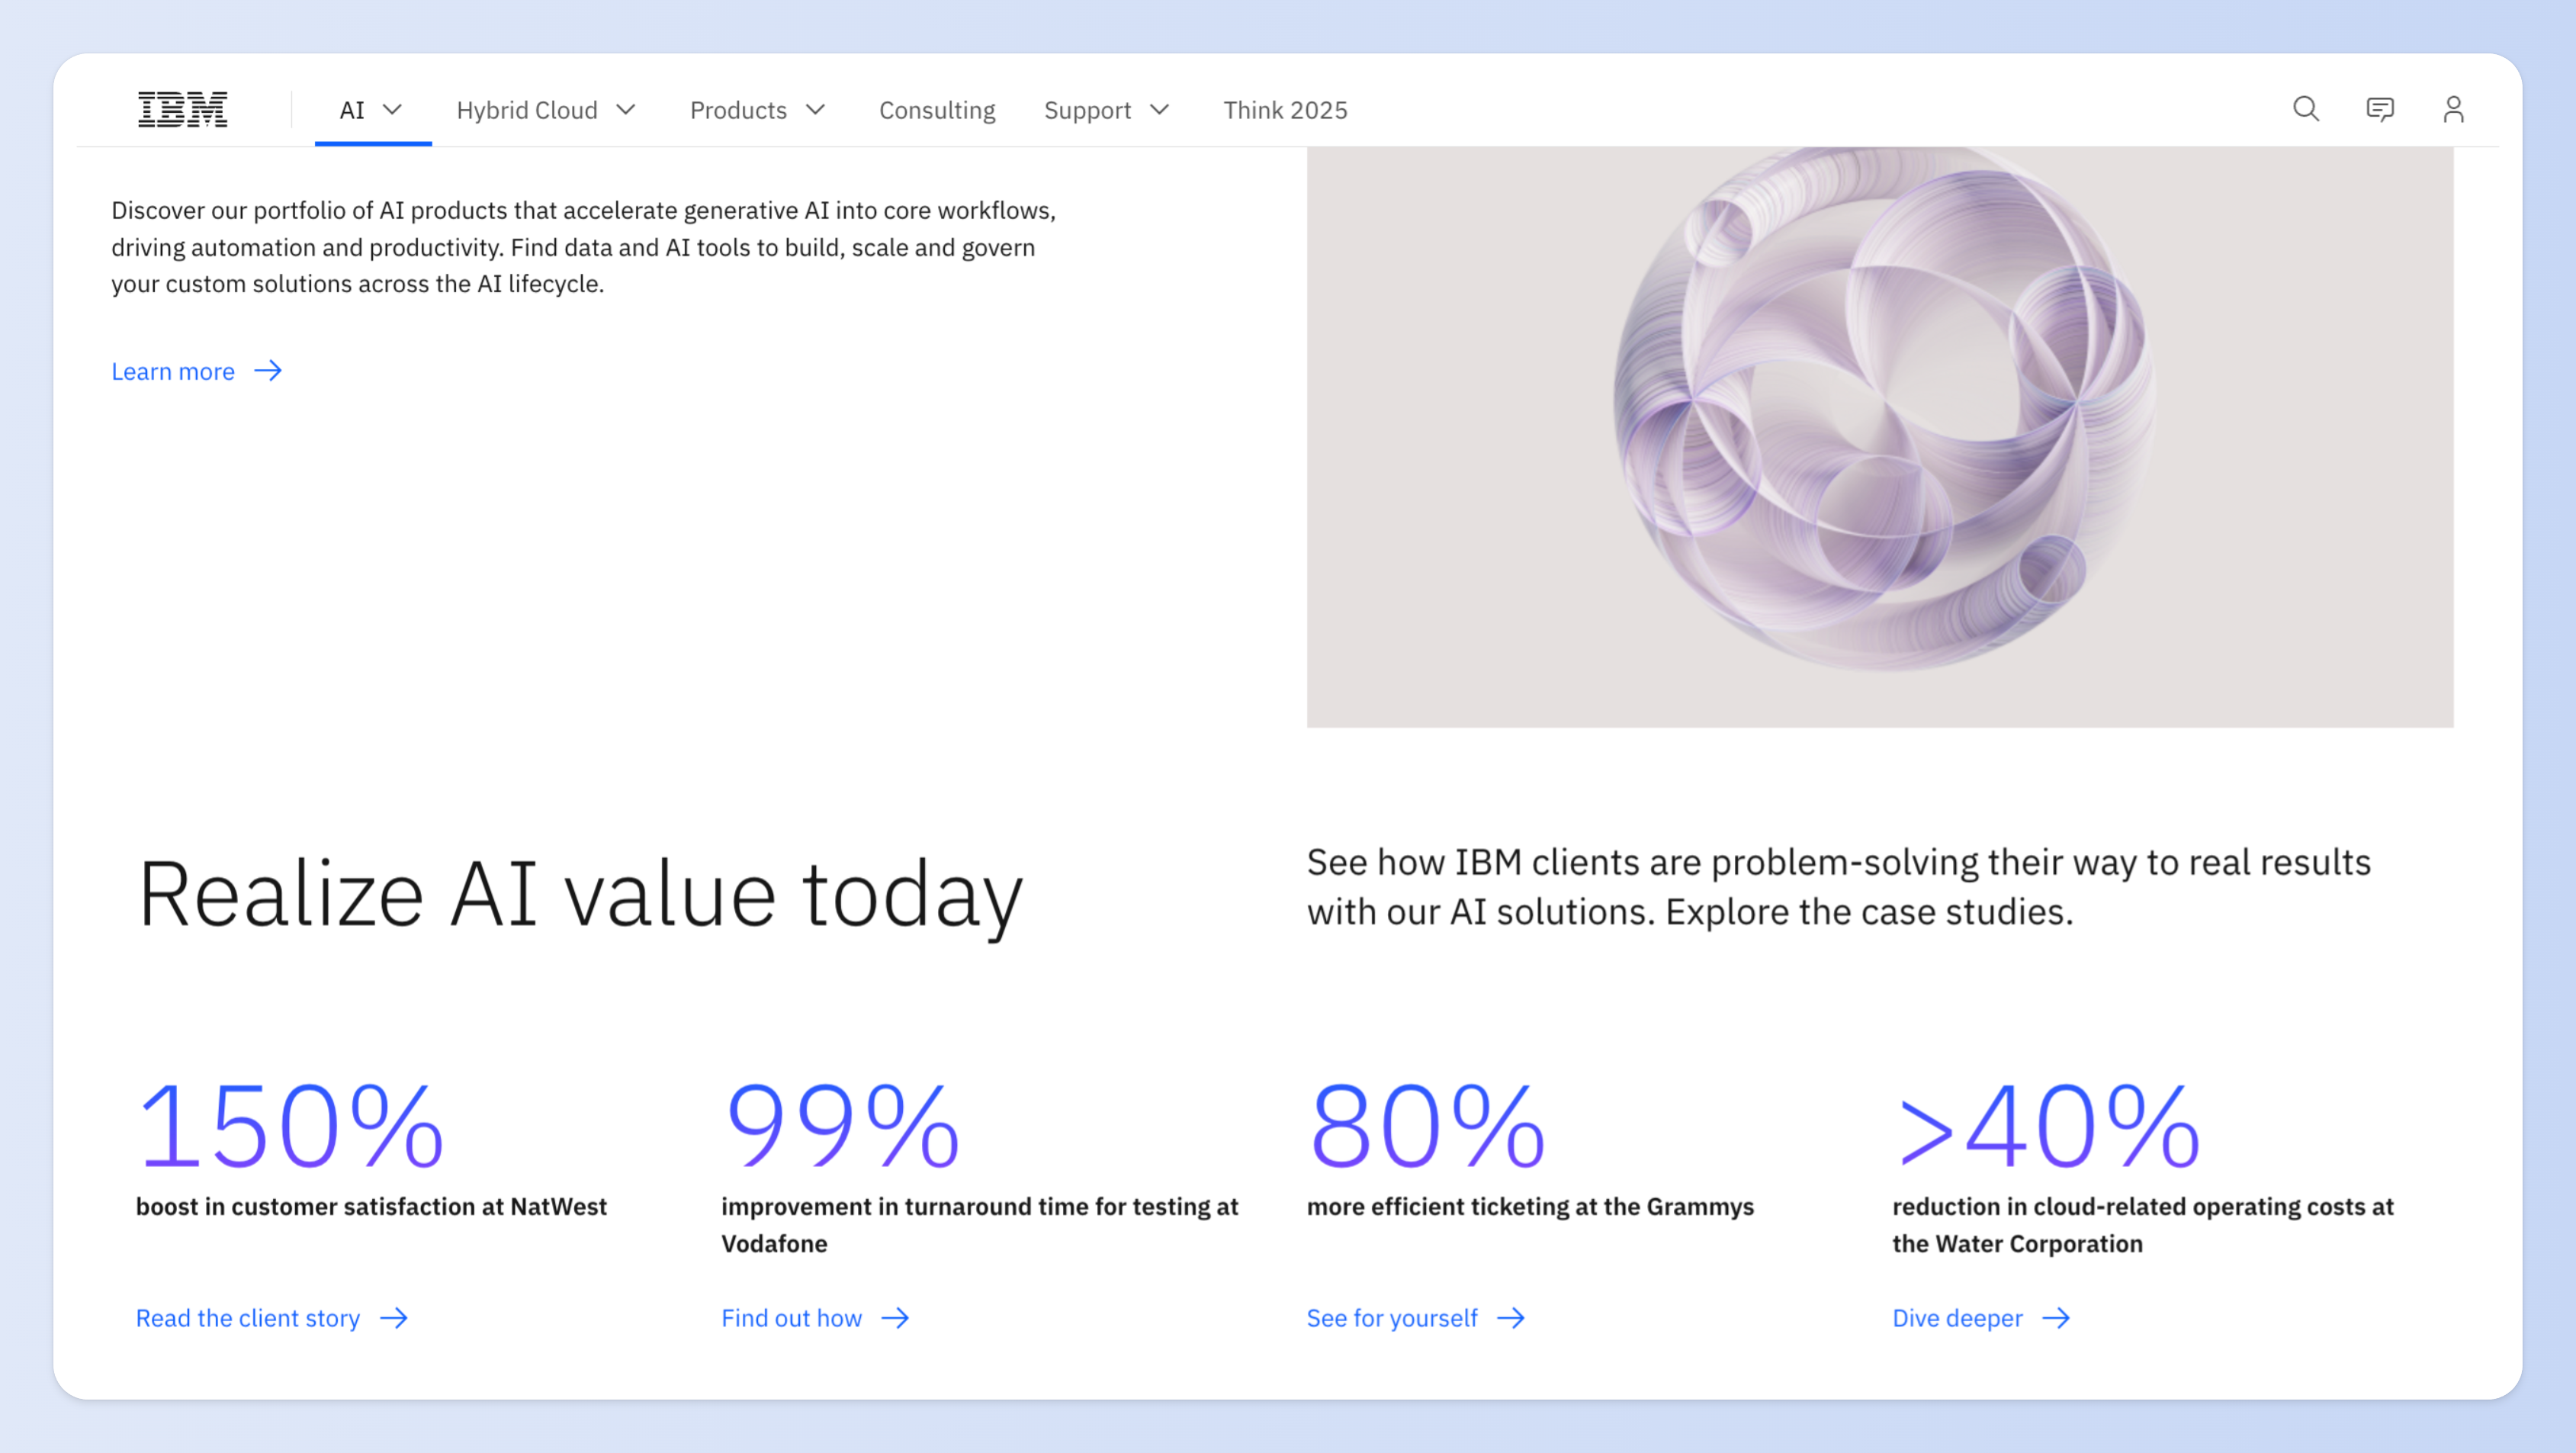Expand the AI menu chevron
The width and height of the screenshot is (2576, 1453).
[393, 109]
